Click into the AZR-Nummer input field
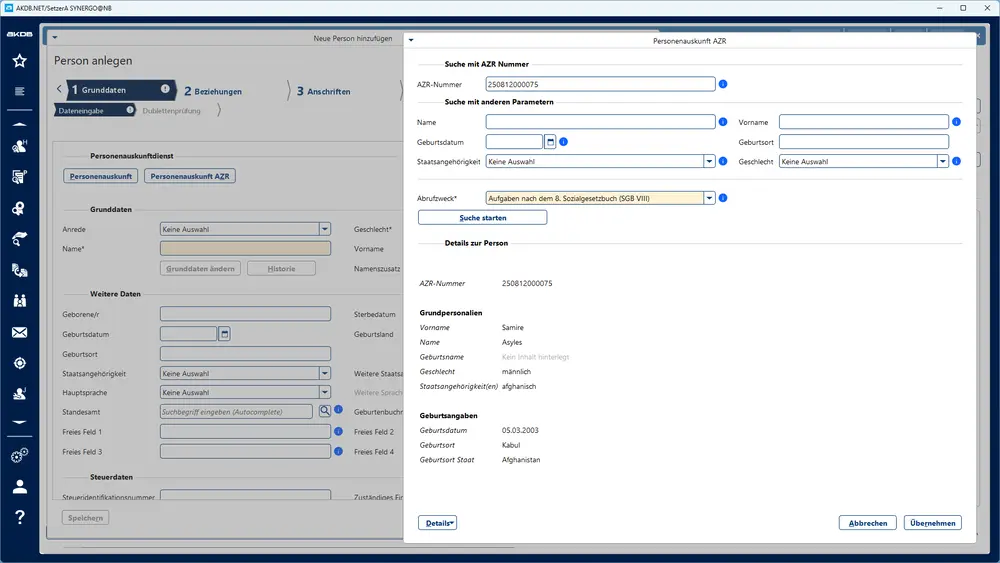The height and width of the screenshot is (563, 1000). 600,84
